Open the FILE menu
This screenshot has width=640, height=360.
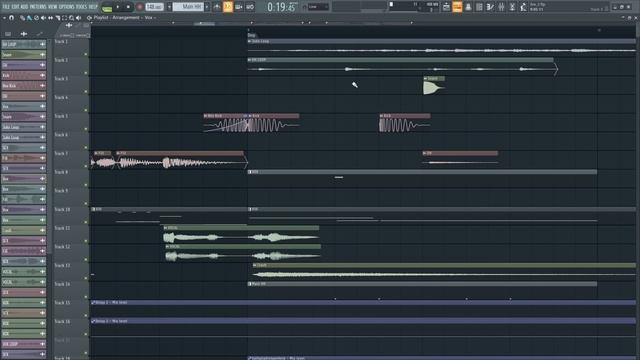pos(6,7)
